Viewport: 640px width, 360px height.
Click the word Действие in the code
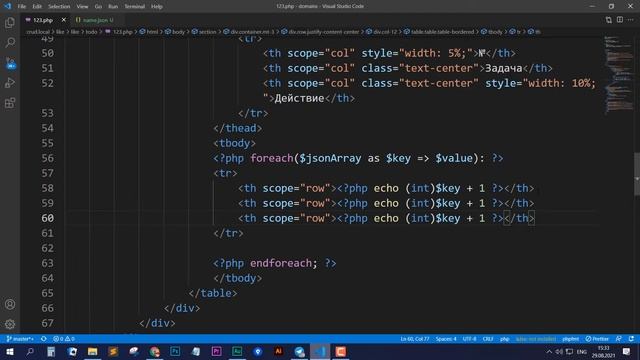[299, 98]
